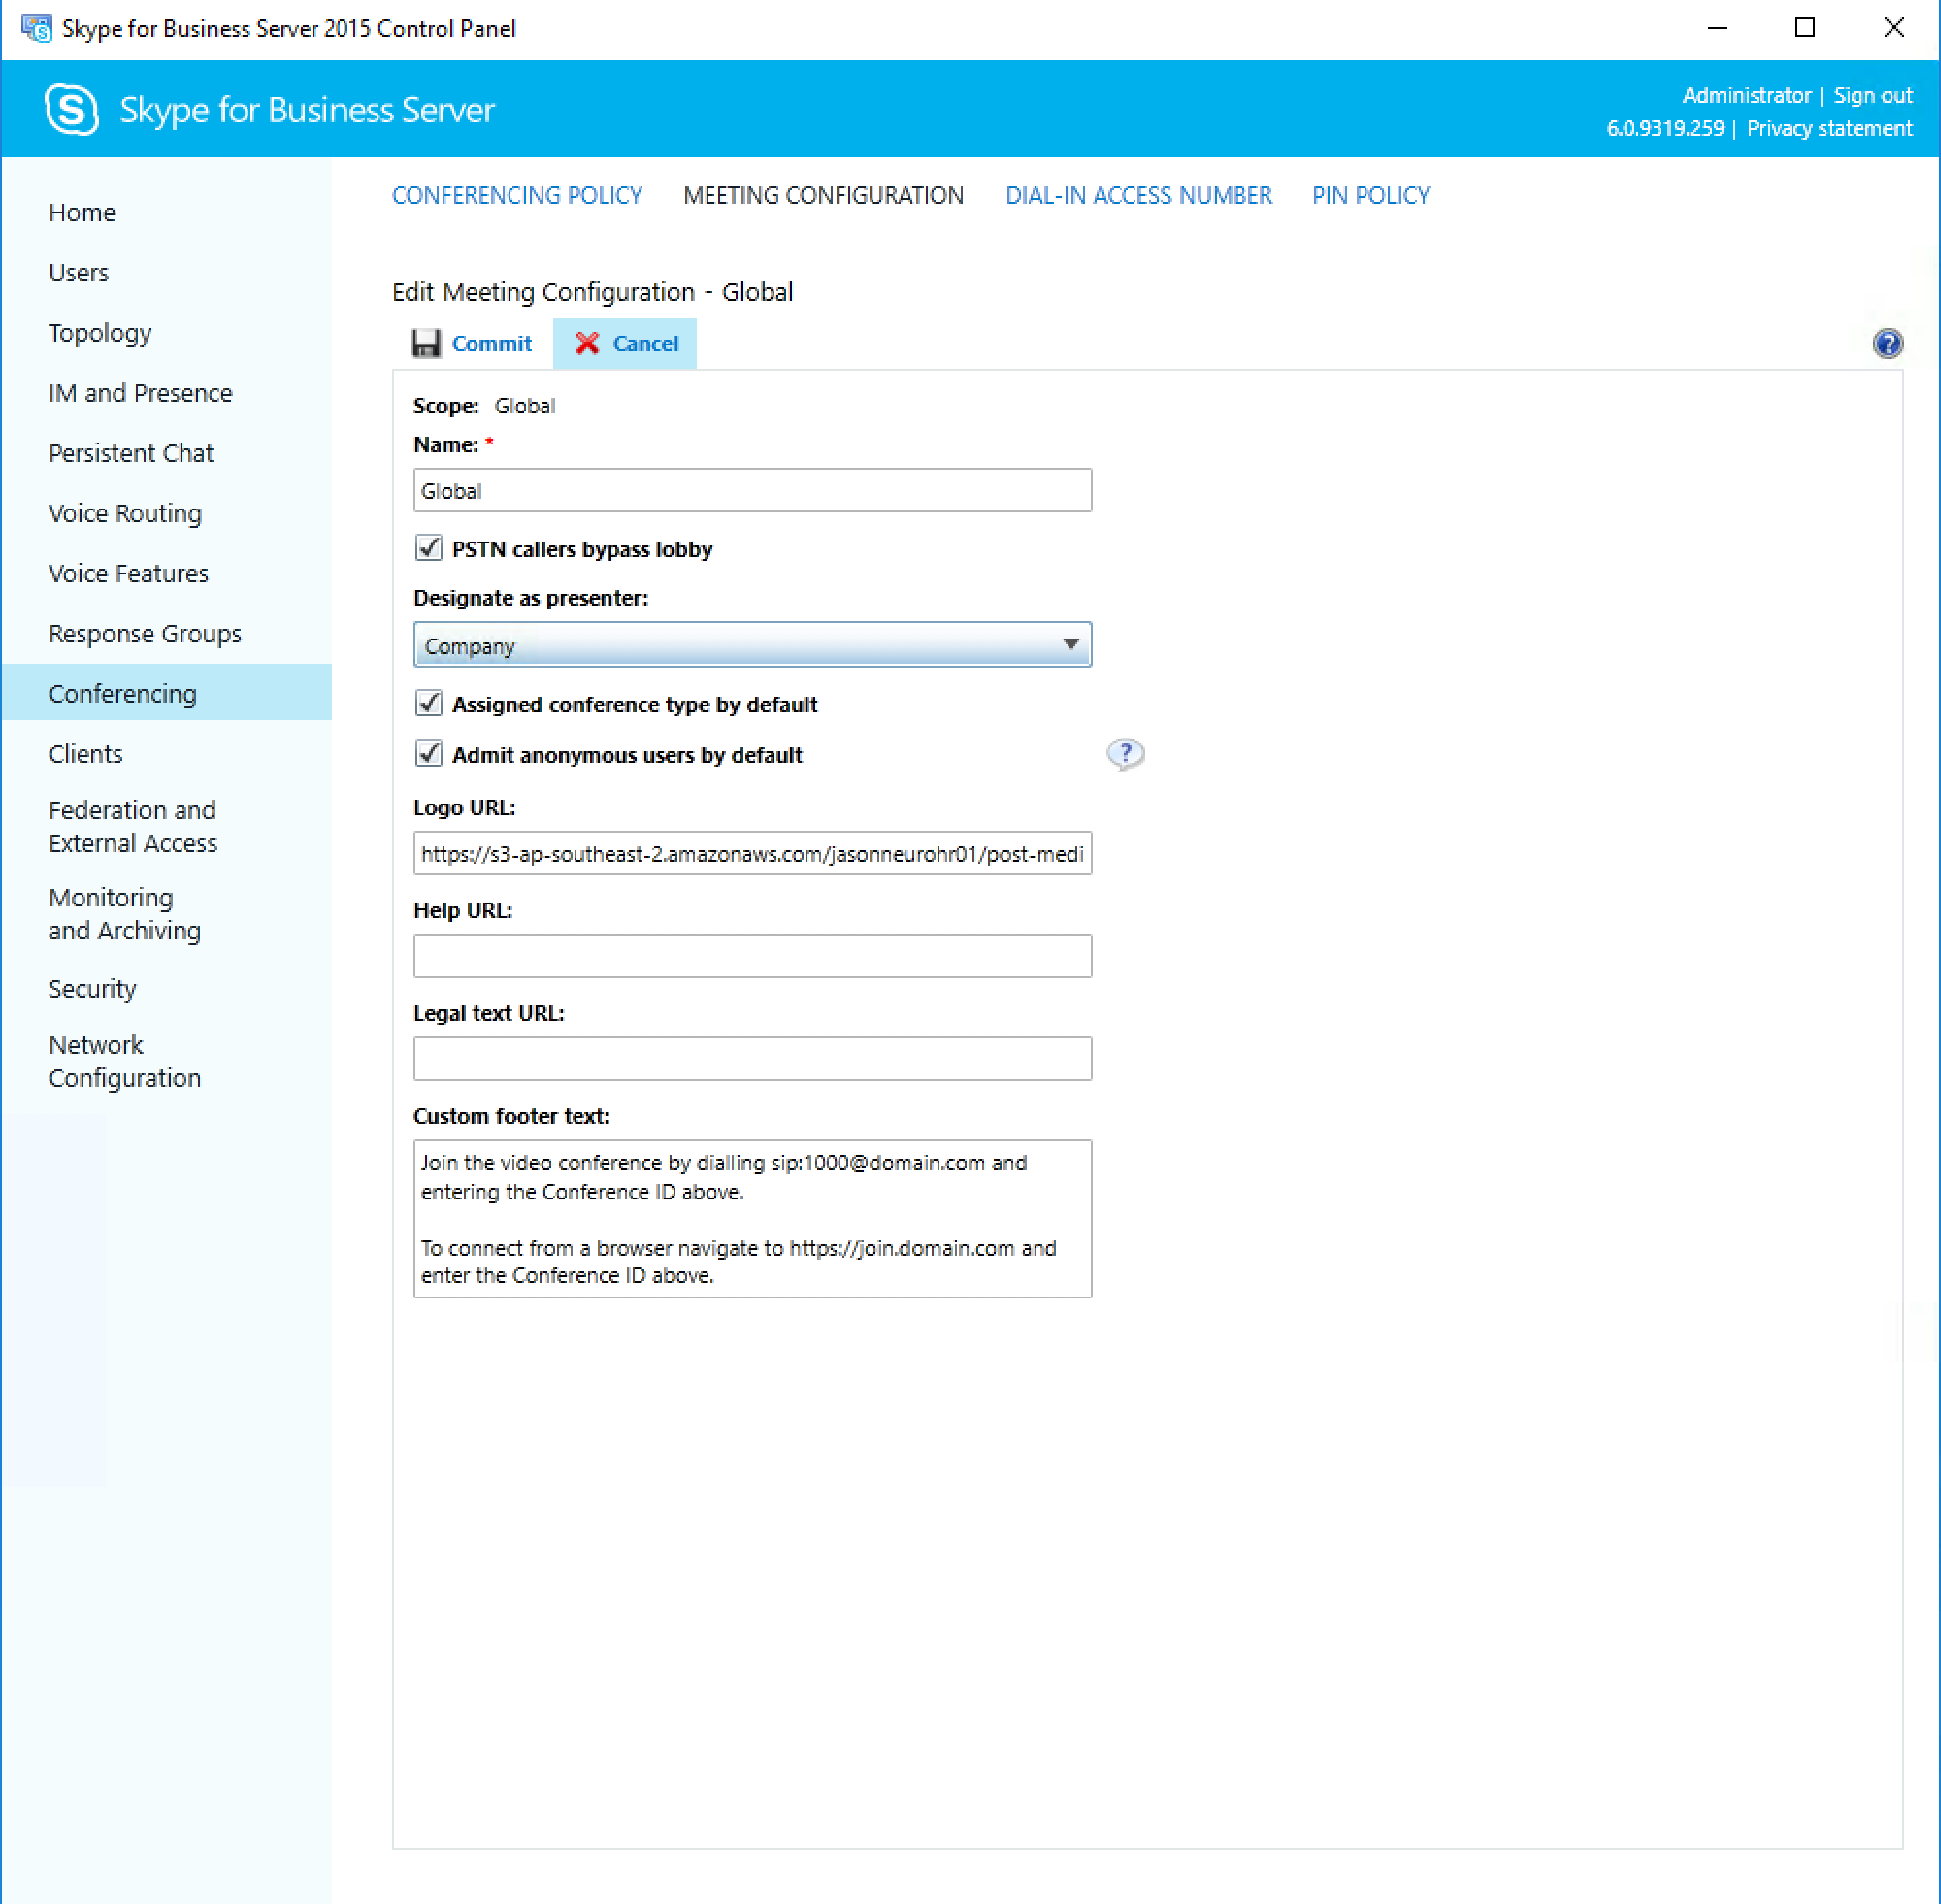Go to the PIN Policy tab
This screenshot has width=1941, height=1904.
click(x=1371, y=195)
